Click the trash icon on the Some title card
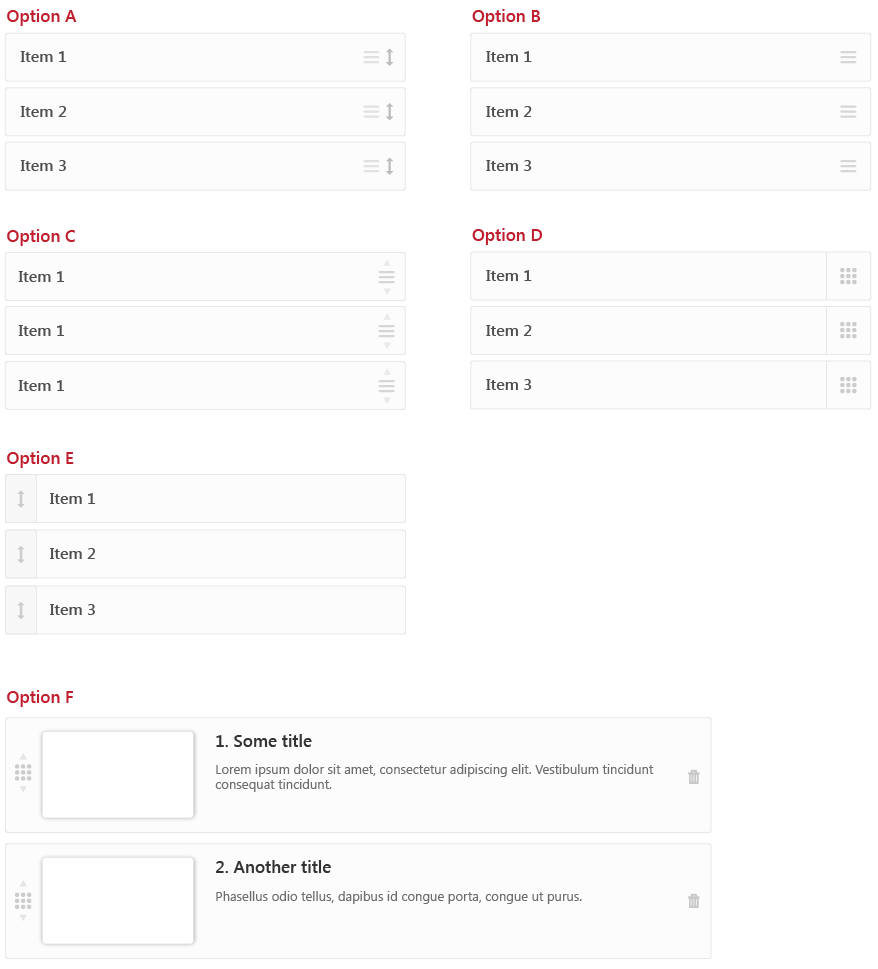The width and height of the screenshot is (878, 969). pyautogui.click(x=693, y=776)
